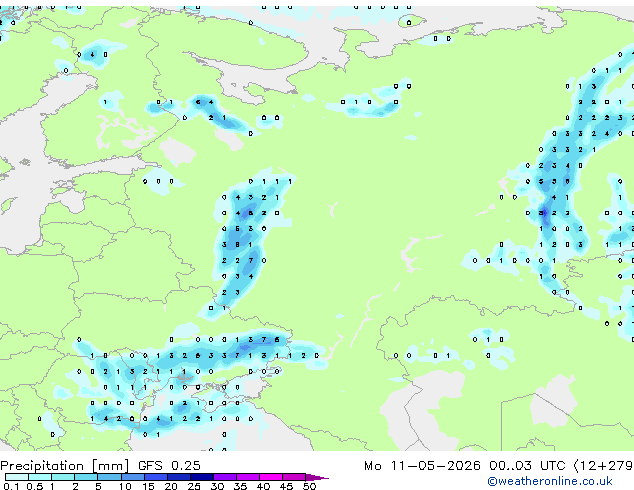
Task: Select the 35–40 mm violet legend swatch
Action: (x=247, y=477)
